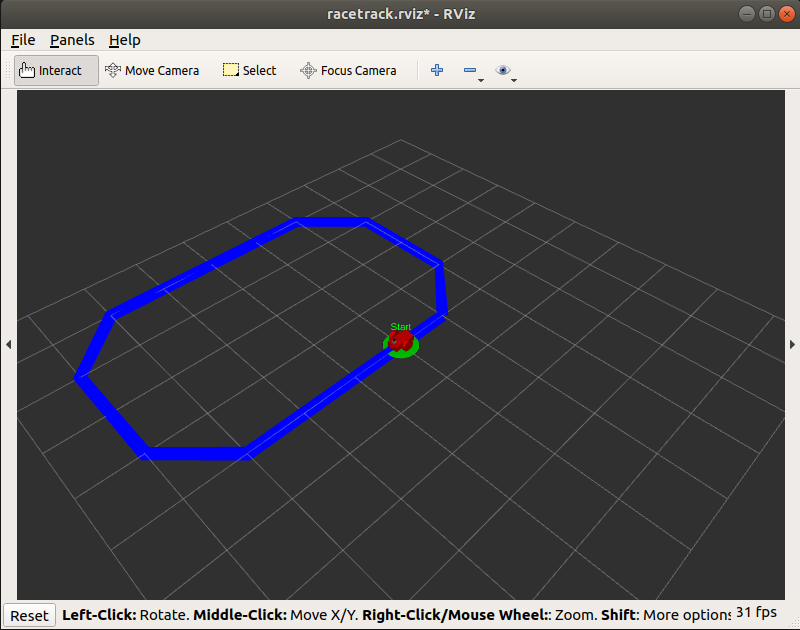Viewport: 800px width, 630px height.
Task: Click the red robot model at Start
Action: [x=401, y=341]
